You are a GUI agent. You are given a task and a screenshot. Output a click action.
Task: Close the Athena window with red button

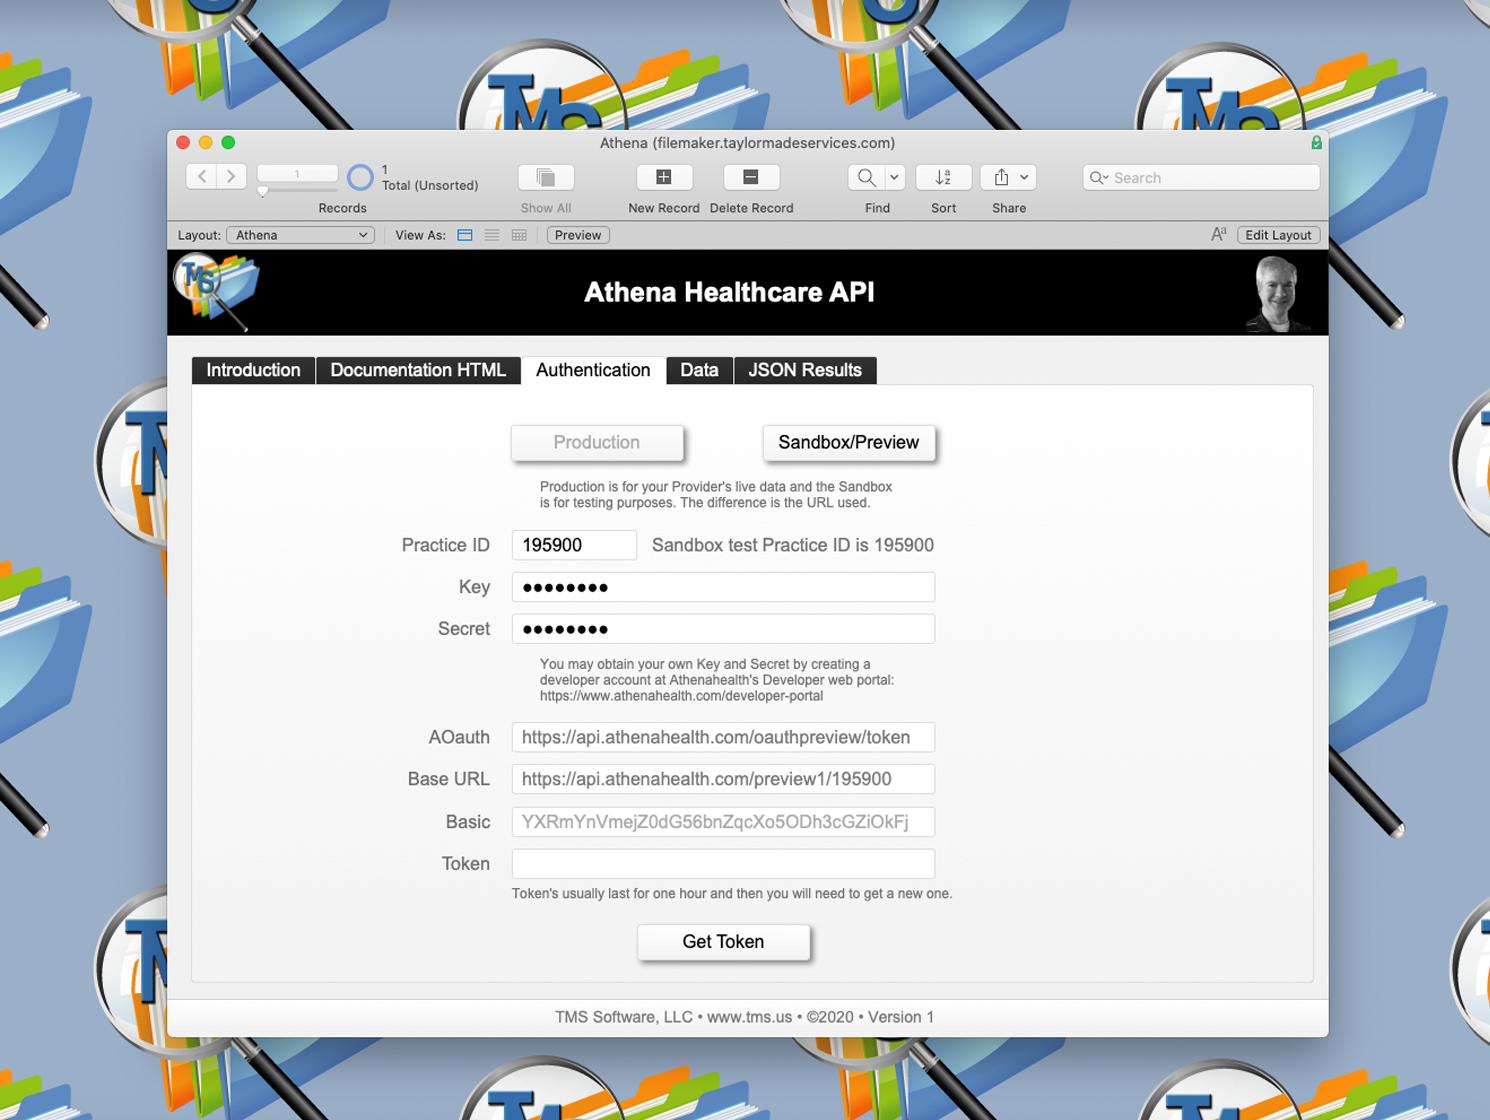point(183,143)
